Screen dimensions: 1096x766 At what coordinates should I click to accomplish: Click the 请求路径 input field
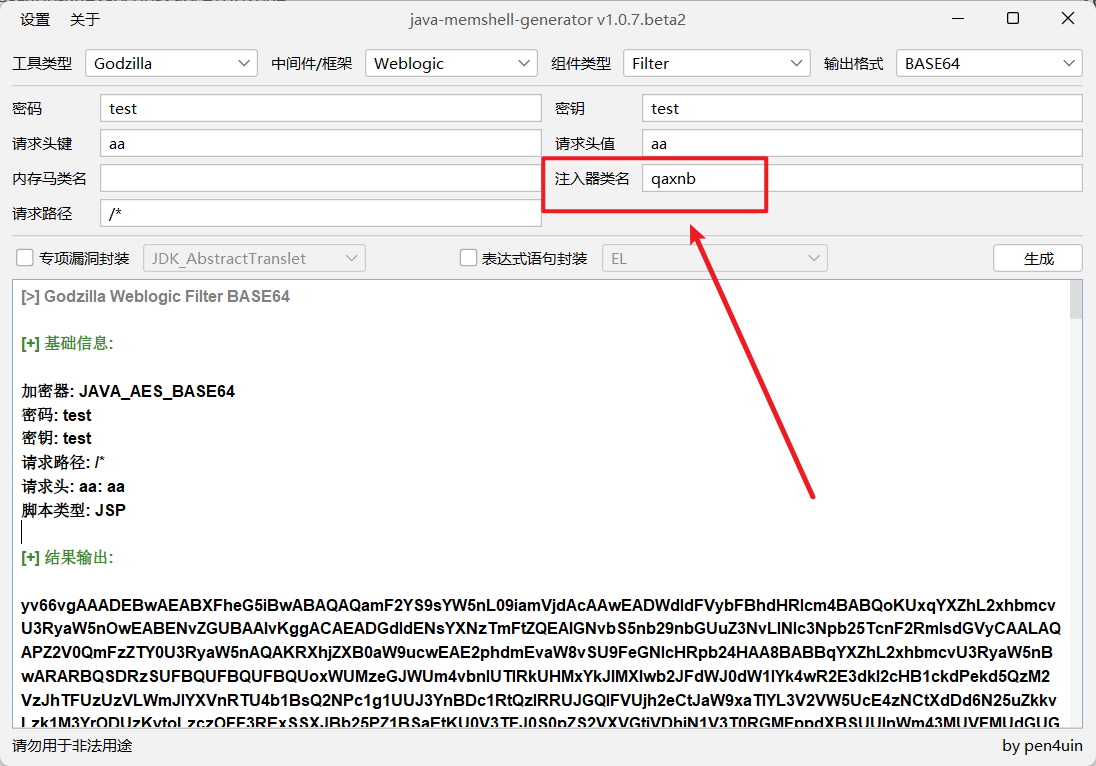coord(321,213)
